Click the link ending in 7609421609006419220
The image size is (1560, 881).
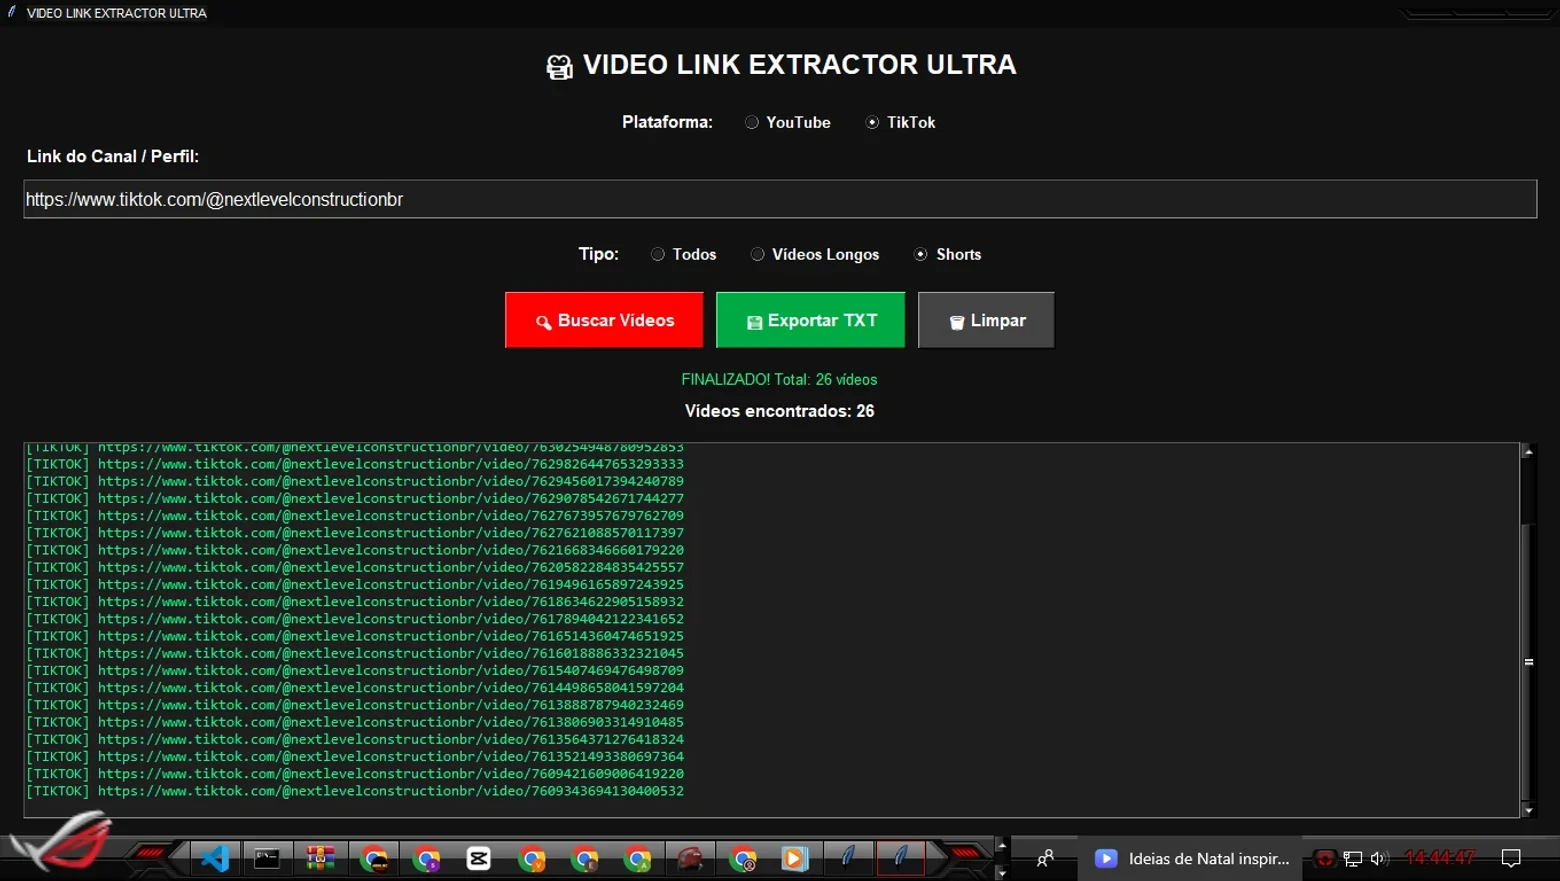(x=391, y=774)
